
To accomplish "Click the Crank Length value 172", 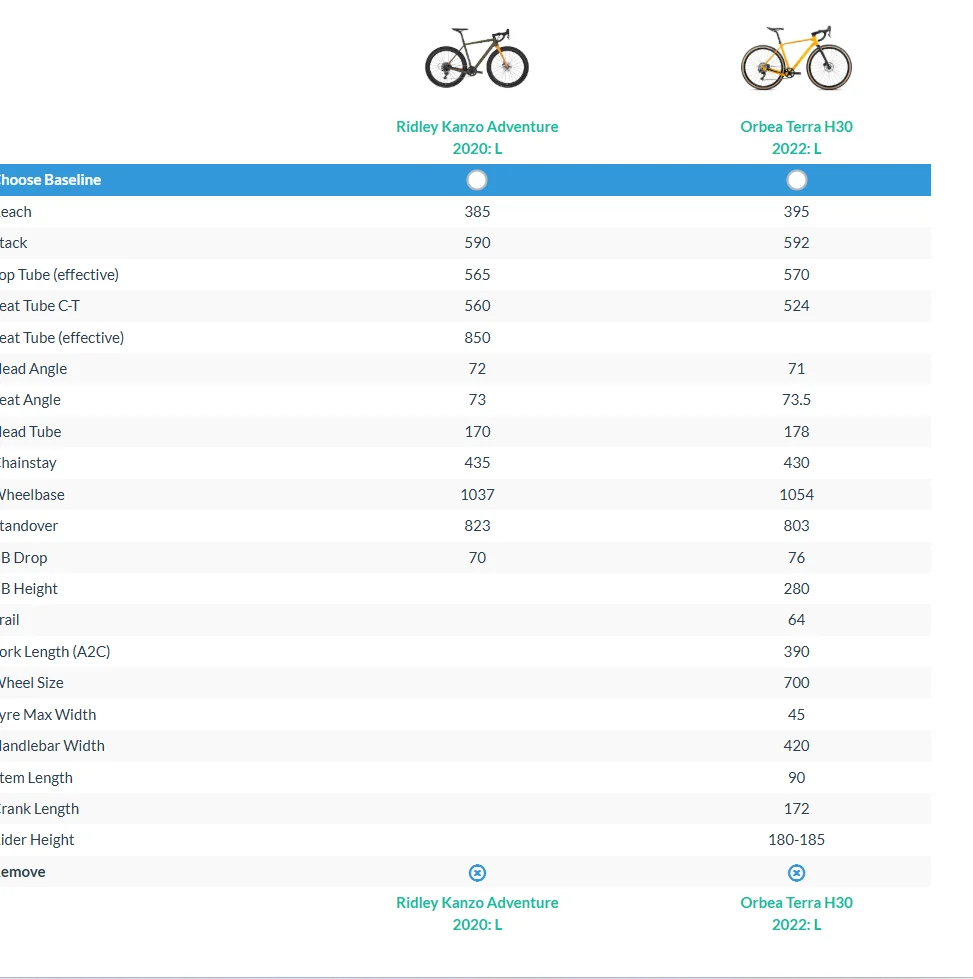I will [796, 809].
